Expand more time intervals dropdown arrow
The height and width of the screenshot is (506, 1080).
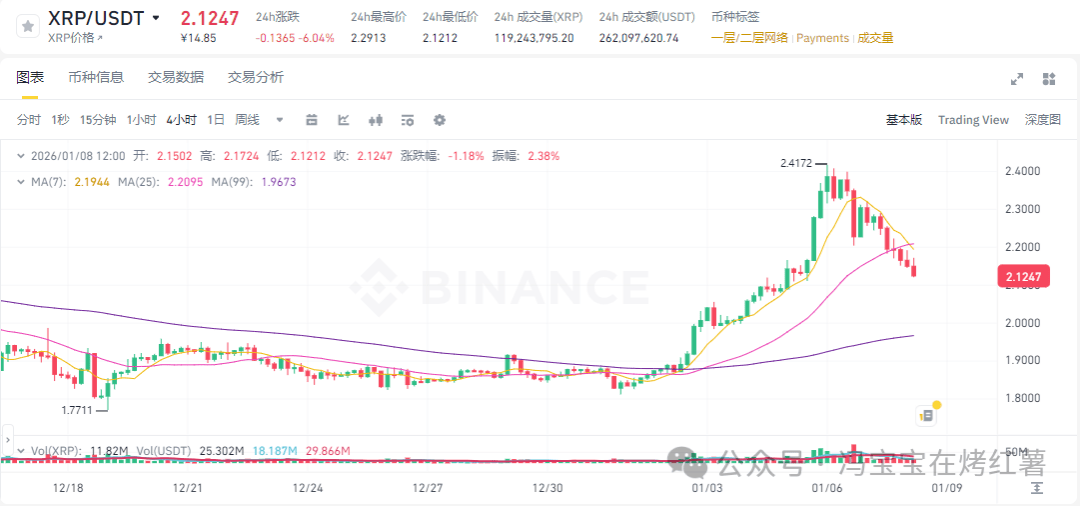click(279, 120)
